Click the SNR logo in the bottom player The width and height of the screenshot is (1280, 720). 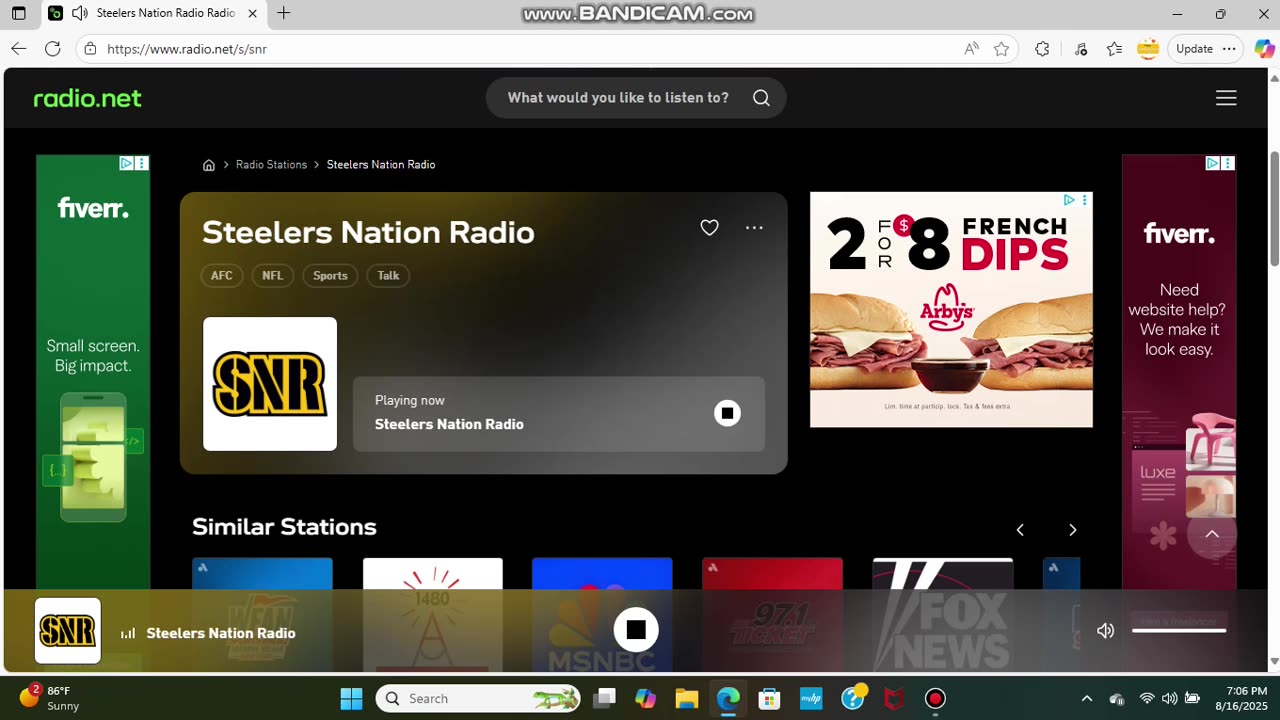point(68,631)
